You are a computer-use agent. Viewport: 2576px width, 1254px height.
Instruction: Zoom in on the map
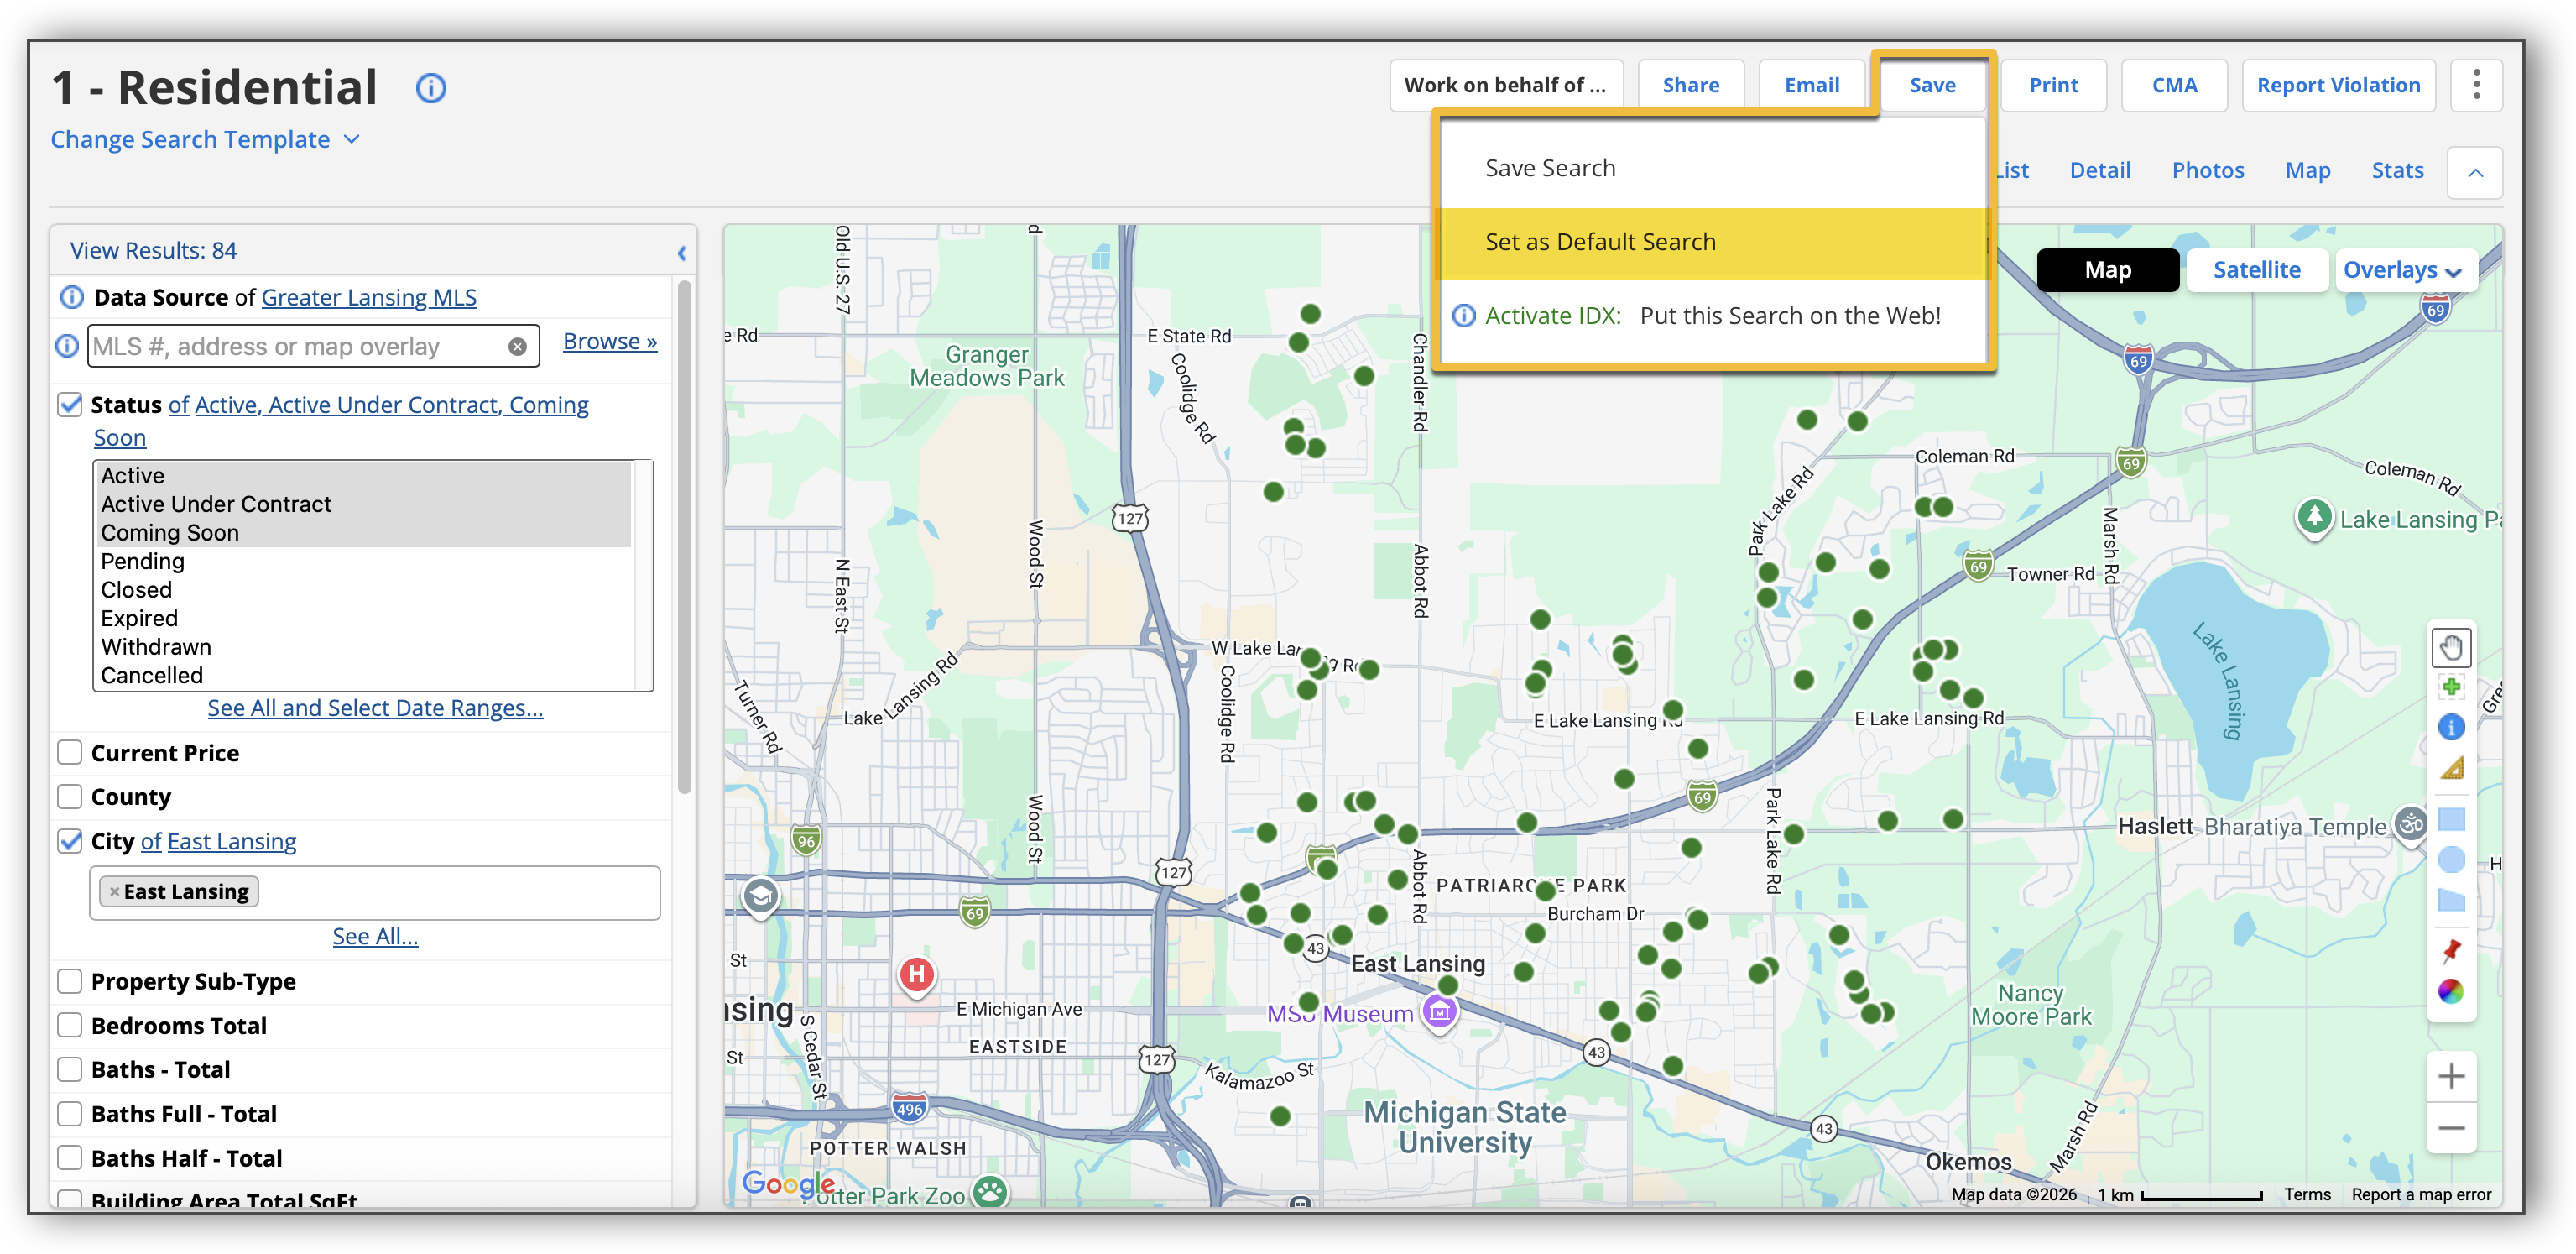[x=2450, y=1076]
